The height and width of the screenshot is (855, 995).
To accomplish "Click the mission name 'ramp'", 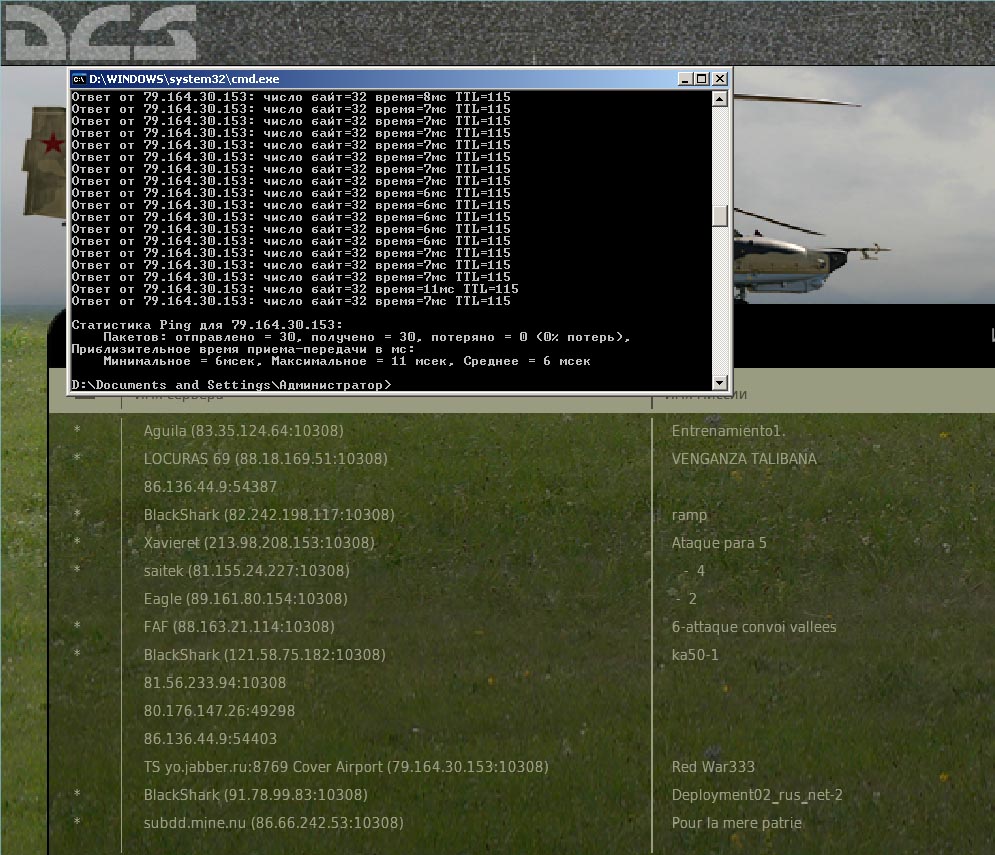I will point(689,515).
